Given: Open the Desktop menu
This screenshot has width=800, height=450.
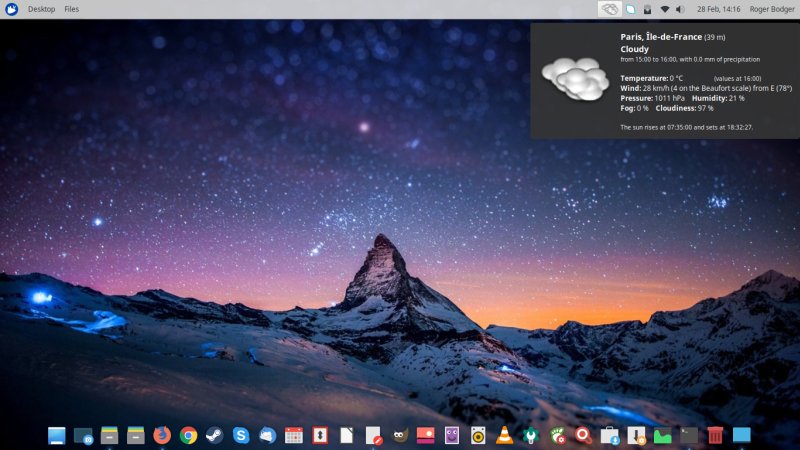Looking at the screenshot, I should pos(42,9).
